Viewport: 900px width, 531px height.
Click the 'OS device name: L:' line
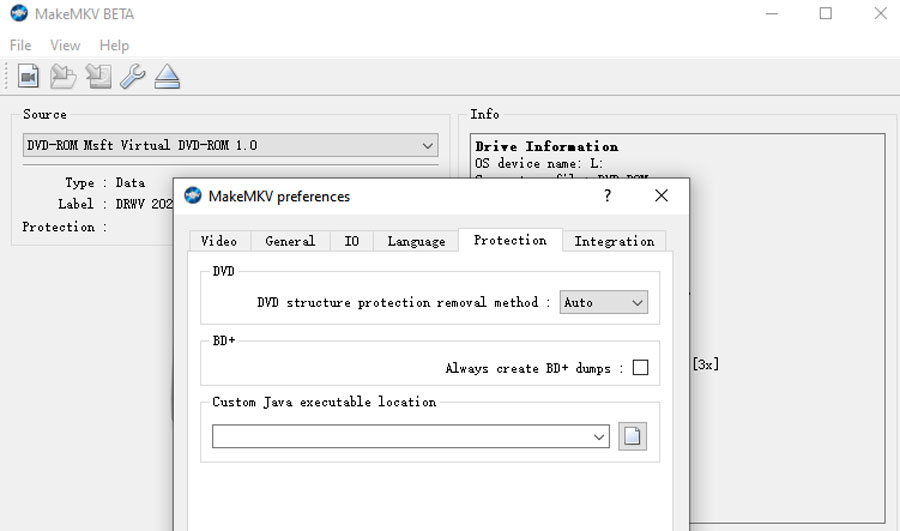point(538,164)
